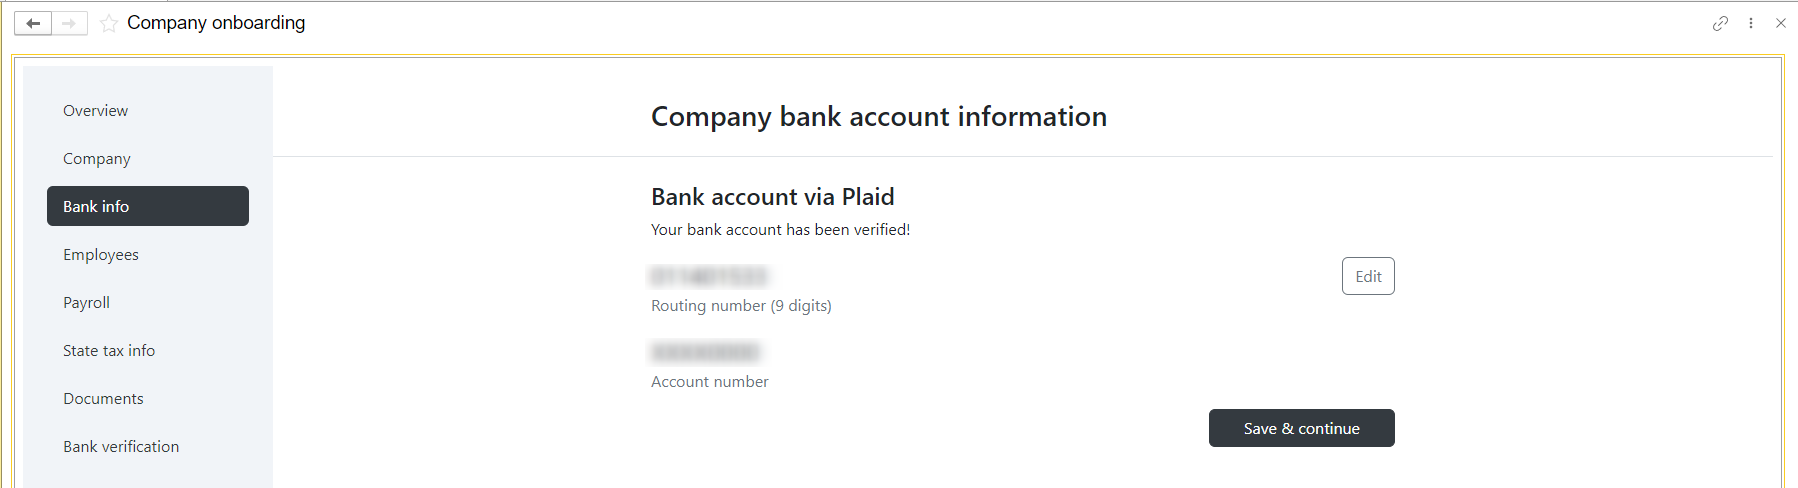Viewport: 1798px width, 488px height.
Task: Click the back arrow navigation icon
Action: (x=33, y=23)
